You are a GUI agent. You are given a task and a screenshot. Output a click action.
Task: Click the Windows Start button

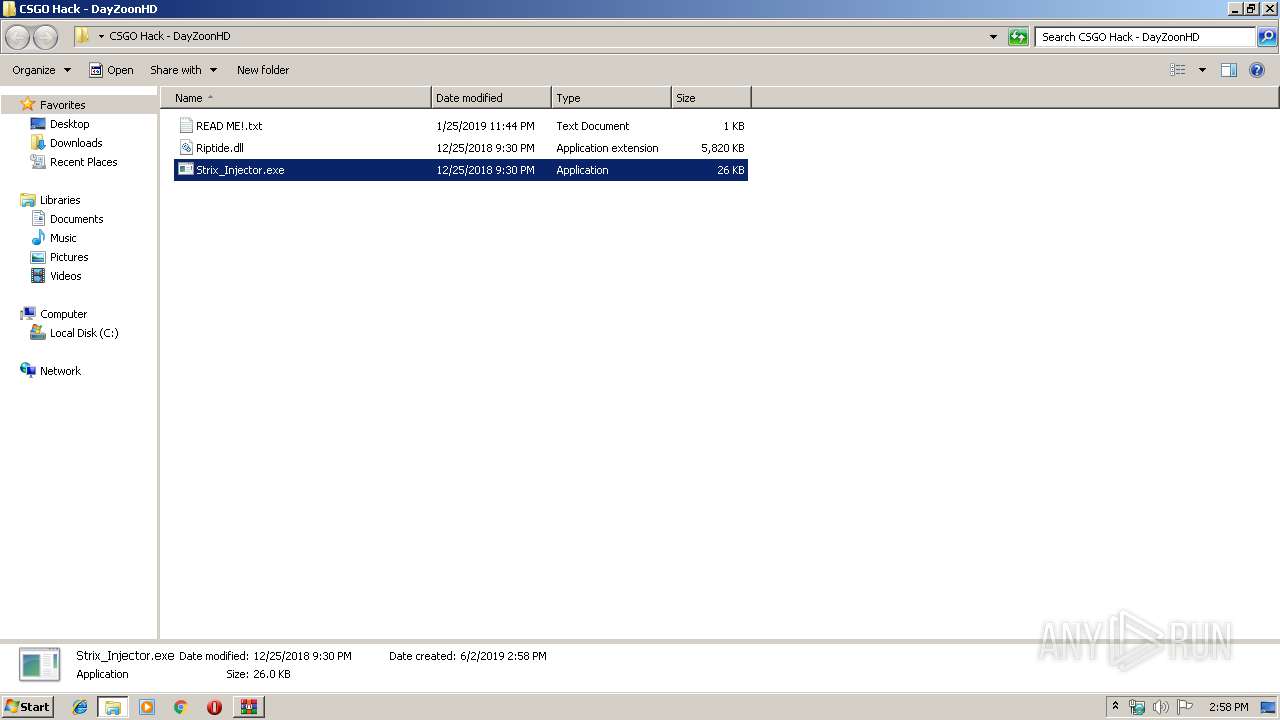(x=27, y=706)
